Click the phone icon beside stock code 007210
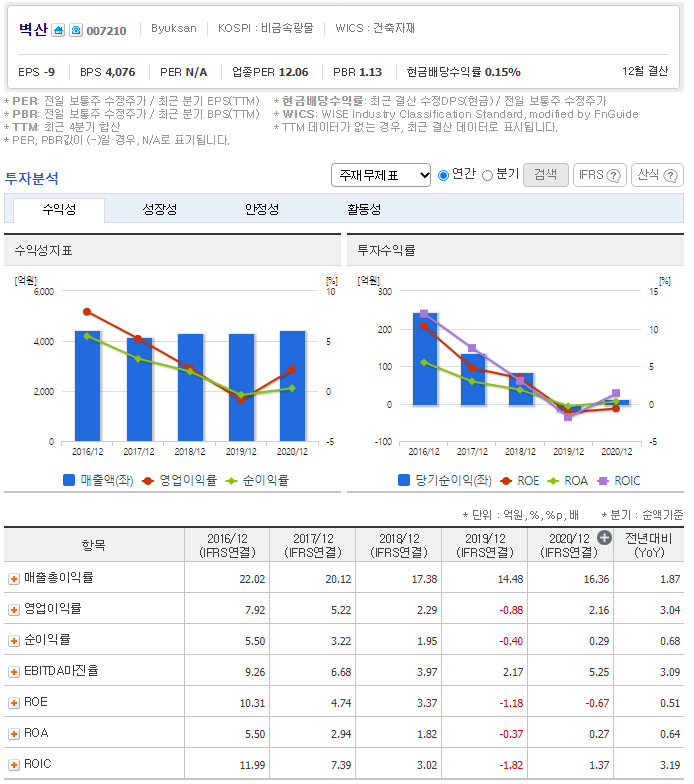The height and width of the screenshot is (784, 694). point(76,30)
